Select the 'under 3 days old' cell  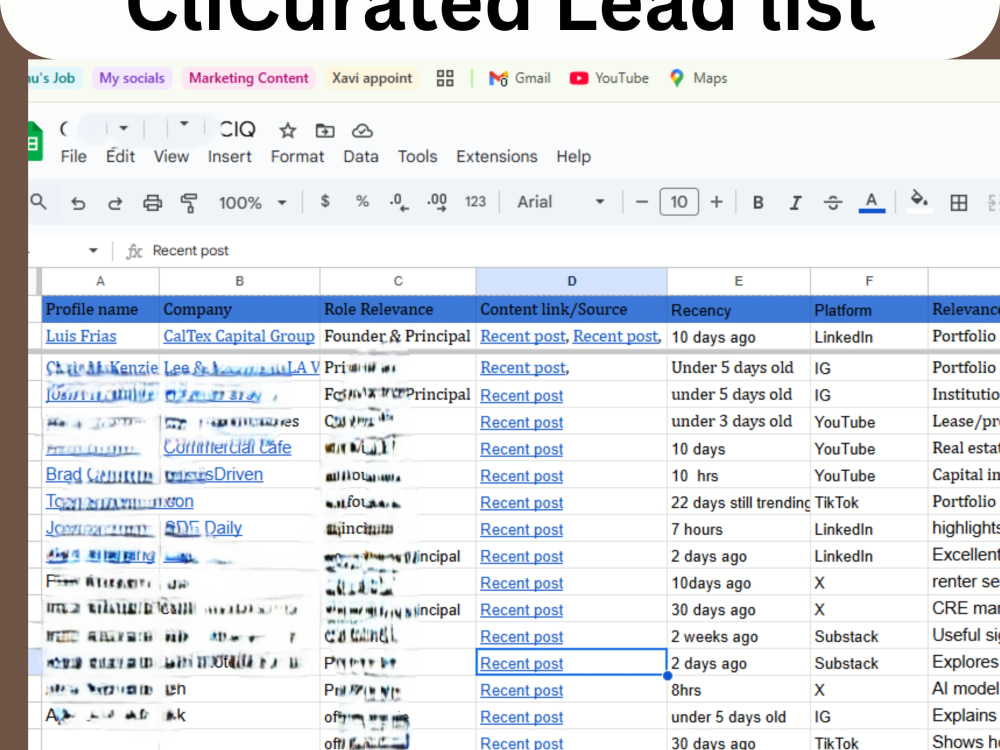739,422
